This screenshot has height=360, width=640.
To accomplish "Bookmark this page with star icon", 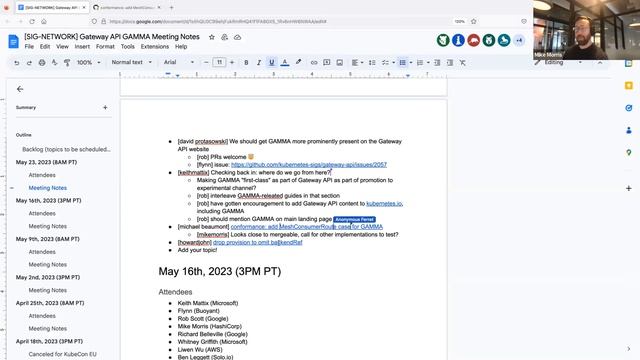I will point(473,21).
